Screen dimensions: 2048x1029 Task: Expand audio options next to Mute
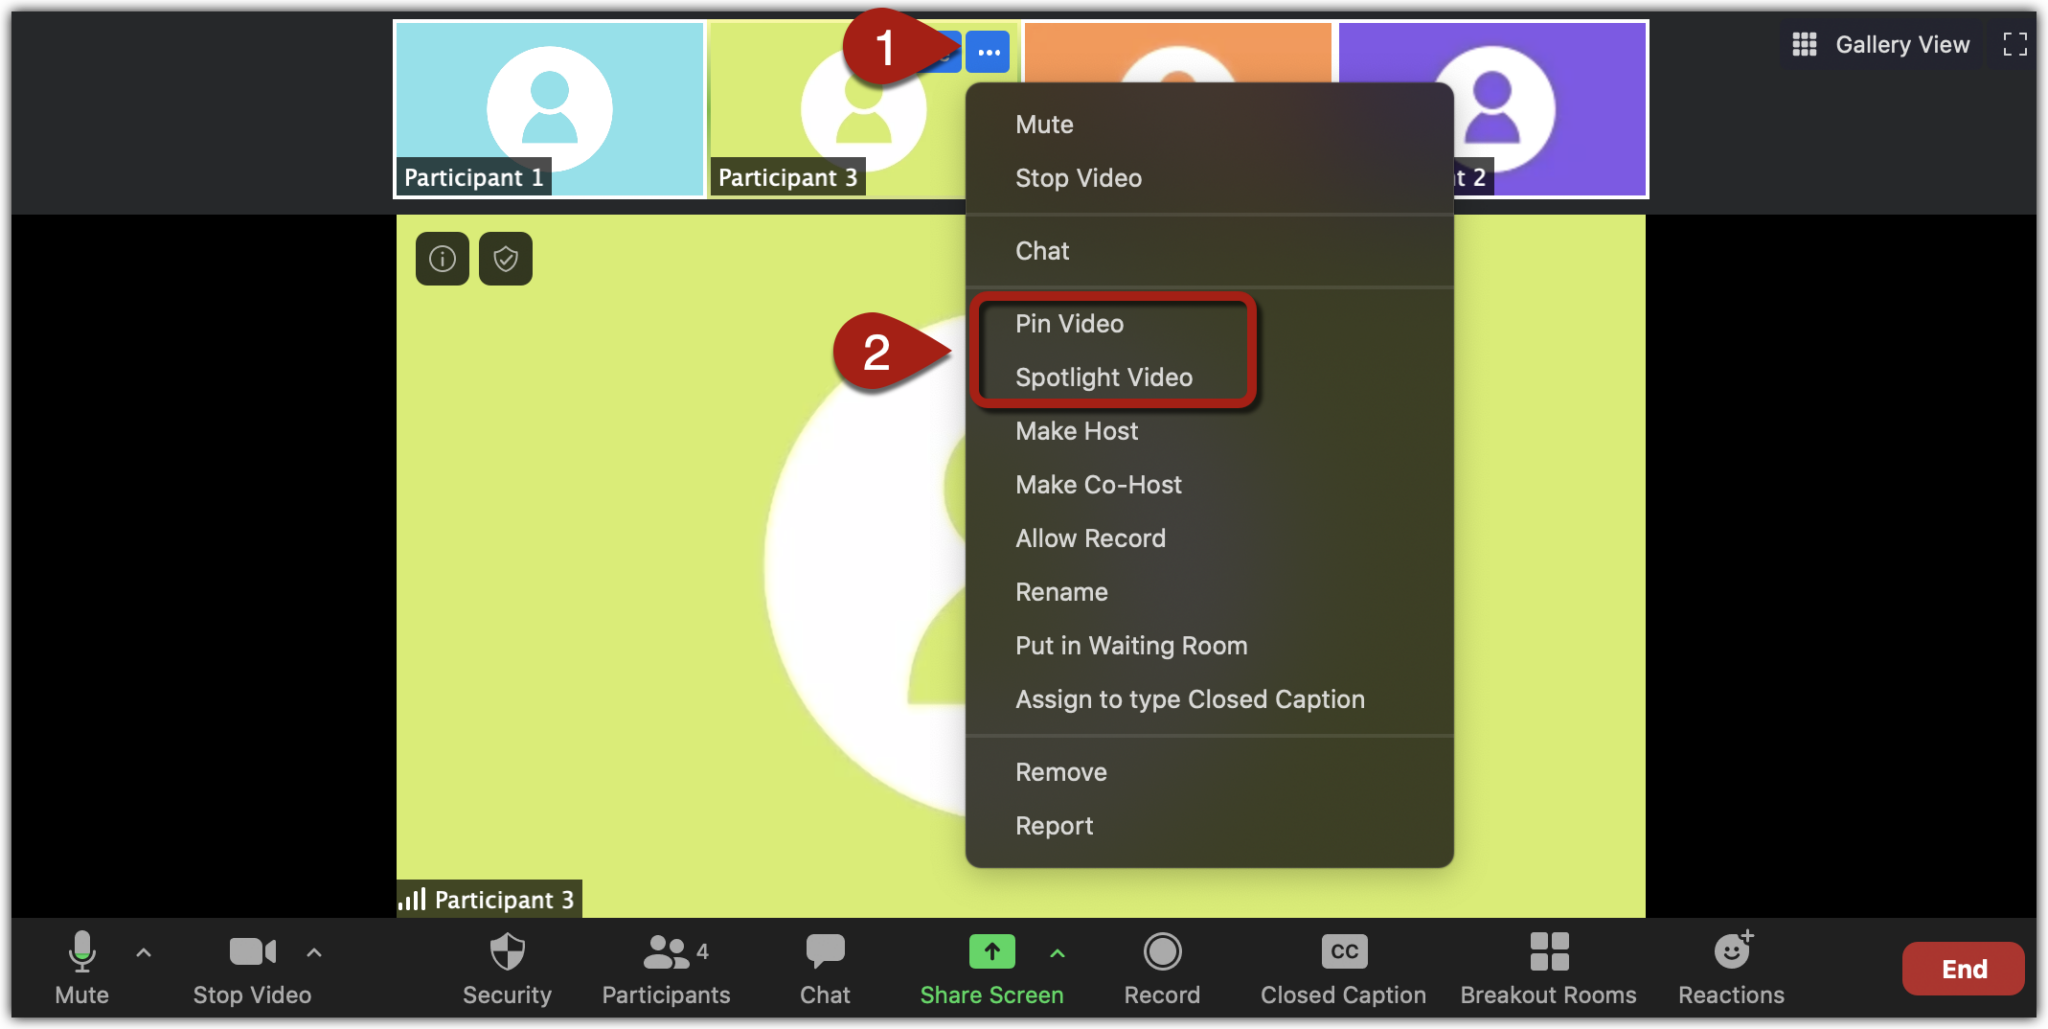(143, 953)
